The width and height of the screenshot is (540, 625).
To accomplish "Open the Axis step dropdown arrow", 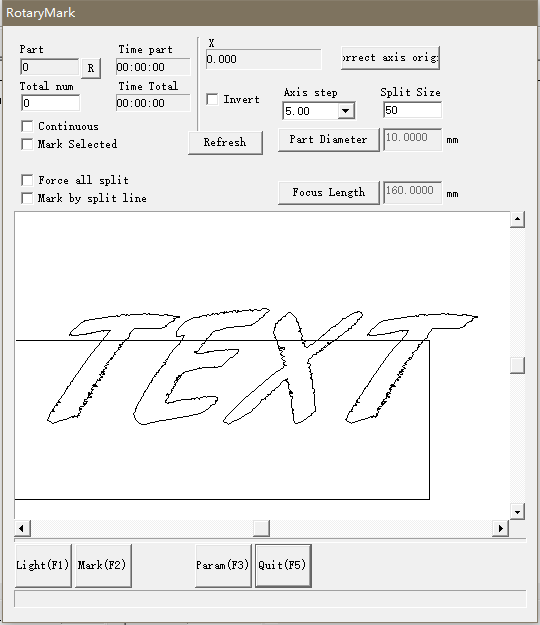I will click(346, 111).
